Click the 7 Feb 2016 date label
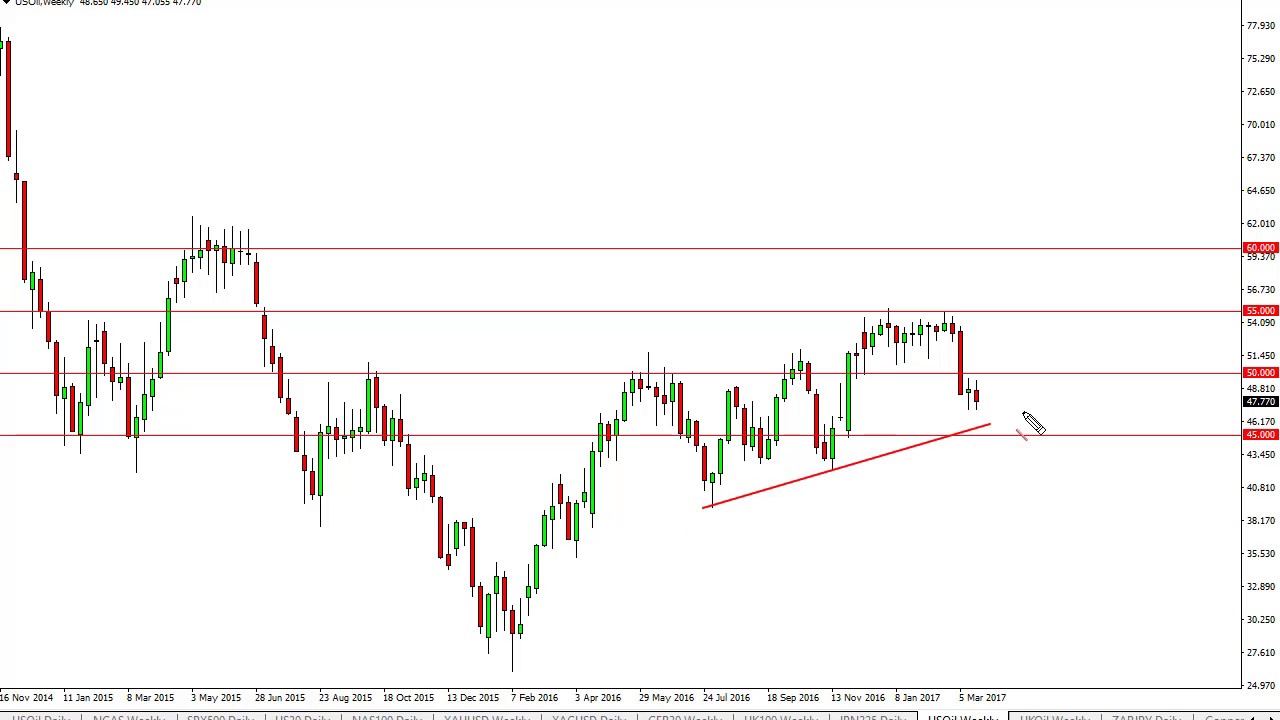 click(x=535, y=698)
